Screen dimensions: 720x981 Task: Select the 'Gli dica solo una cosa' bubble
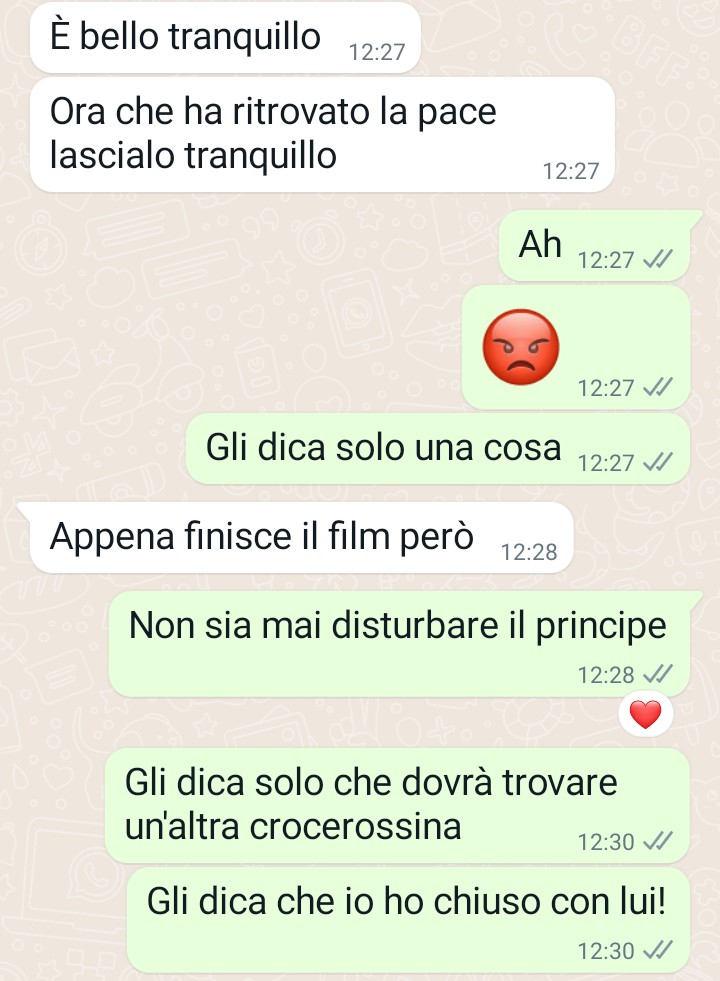(x=438, y=449)
